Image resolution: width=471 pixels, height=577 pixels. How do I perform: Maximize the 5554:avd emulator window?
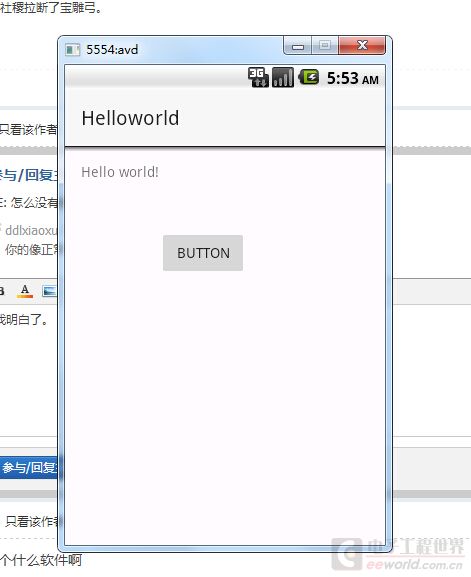(x=325, y=46)
